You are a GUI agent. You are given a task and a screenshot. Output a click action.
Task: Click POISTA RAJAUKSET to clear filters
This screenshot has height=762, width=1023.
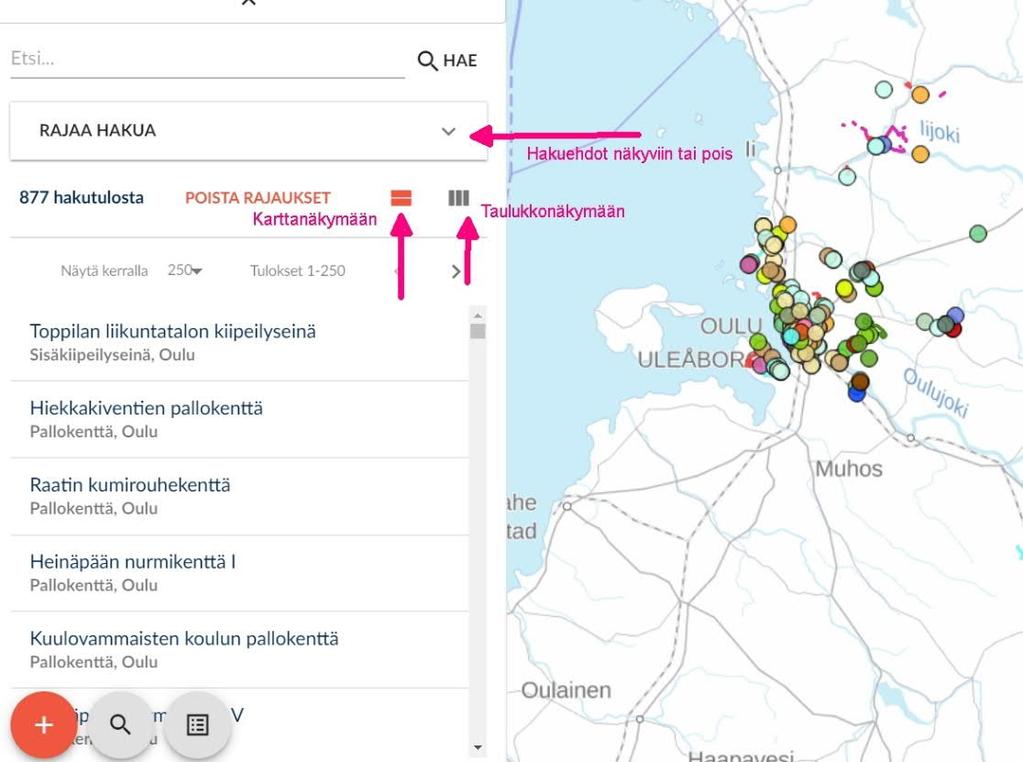[258, 198]
